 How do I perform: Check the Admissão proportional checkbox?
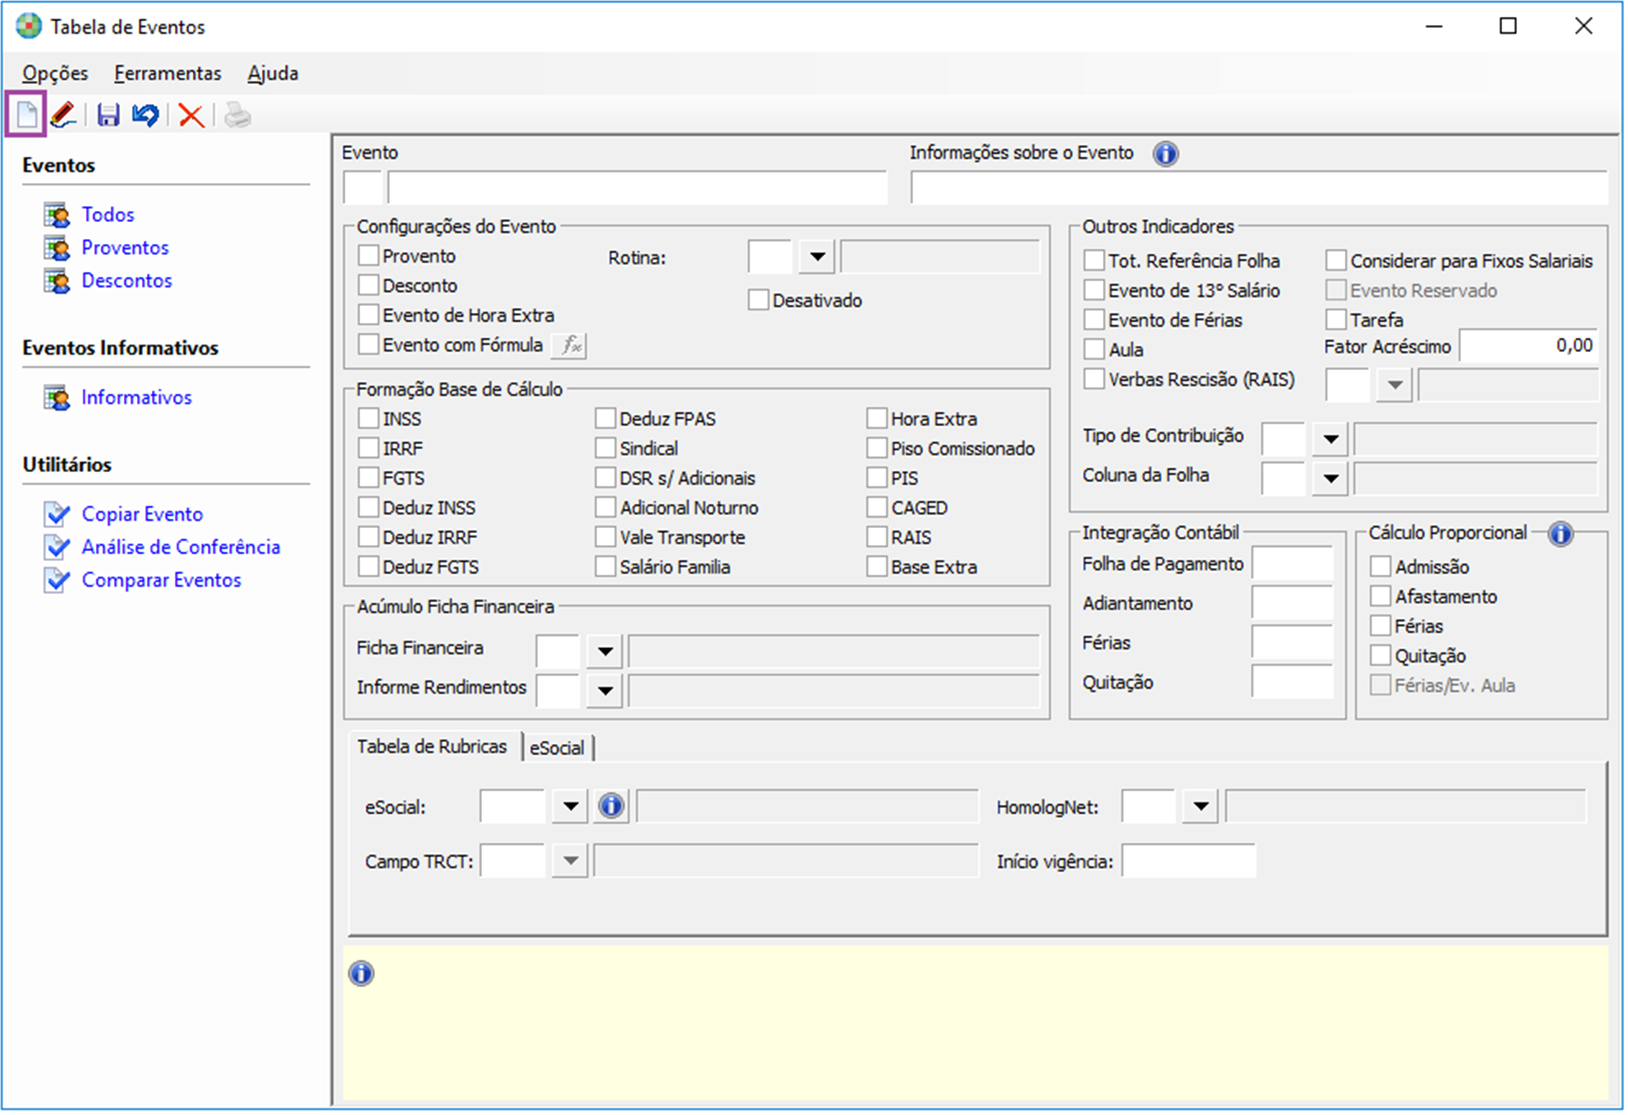(1381, 567)
